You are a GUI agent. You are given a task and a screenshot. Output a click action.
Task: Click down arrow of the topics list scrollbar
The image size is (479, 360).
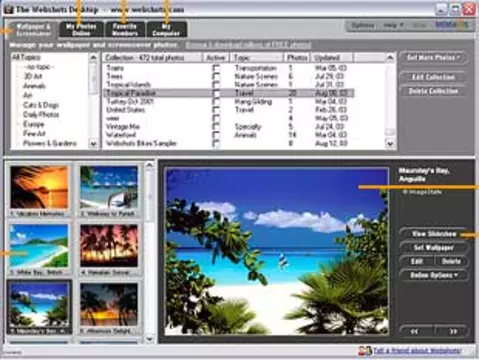tap(93, 144)
